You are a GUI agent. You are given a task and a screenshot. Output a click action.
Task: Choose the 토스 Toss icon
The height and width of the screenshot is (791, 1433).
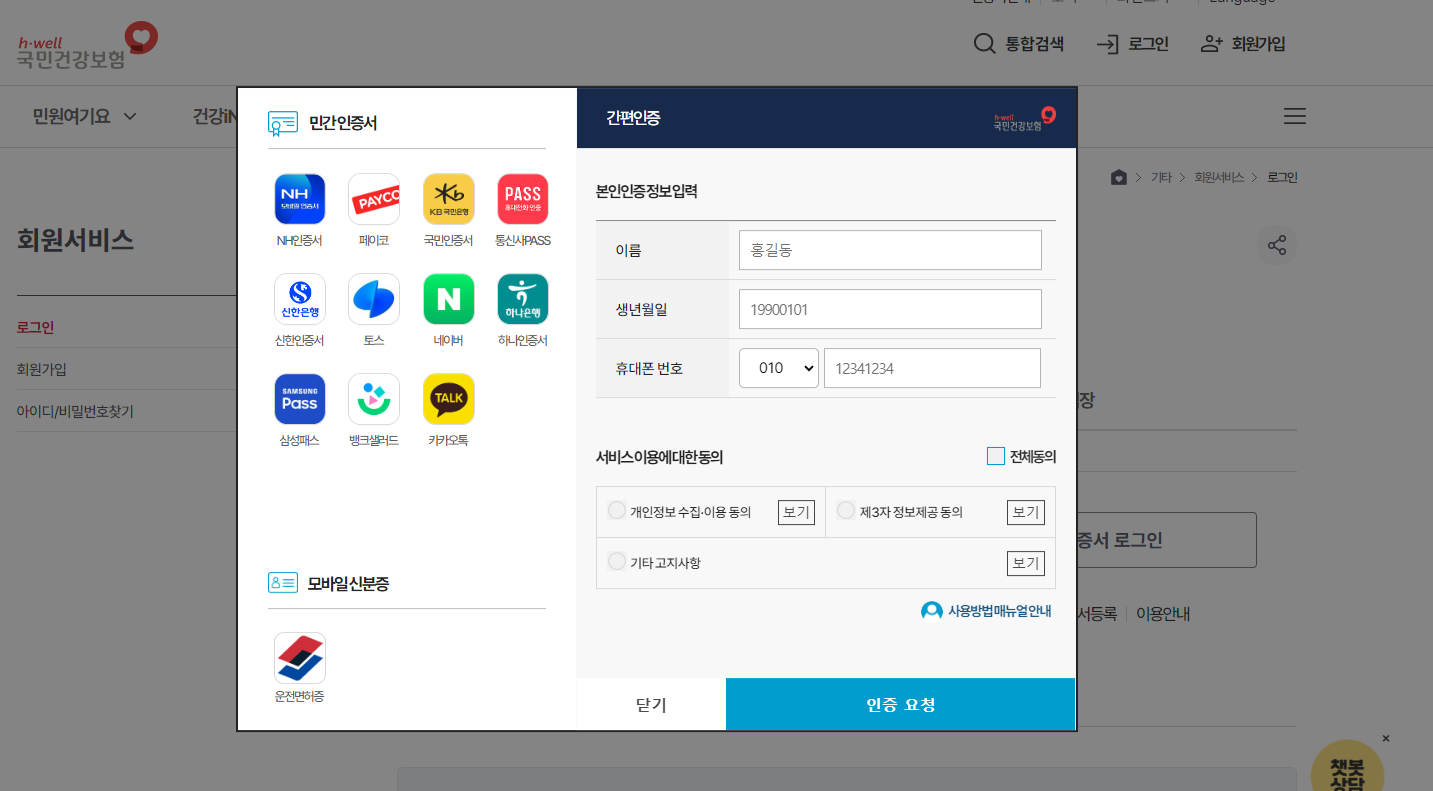(x=374, y=299)
